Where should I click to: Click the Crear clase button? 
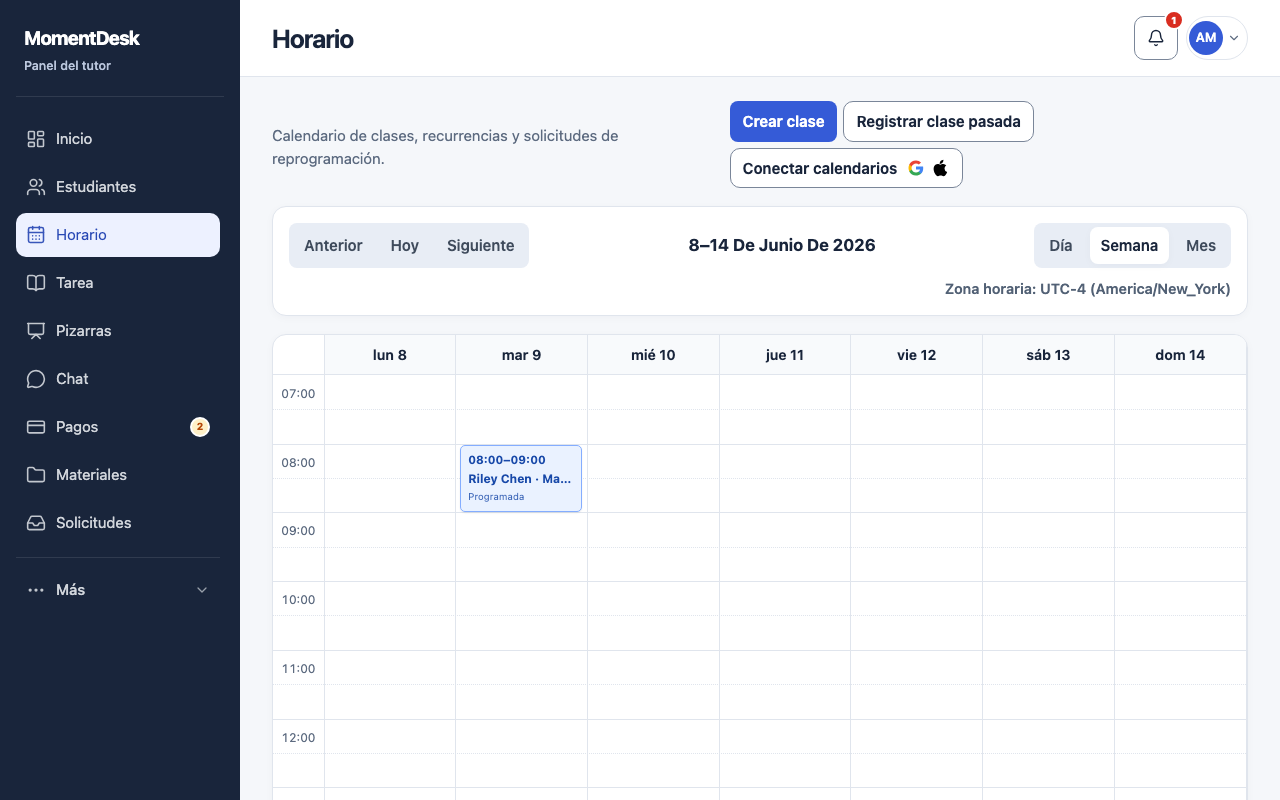tap(783, 121)
